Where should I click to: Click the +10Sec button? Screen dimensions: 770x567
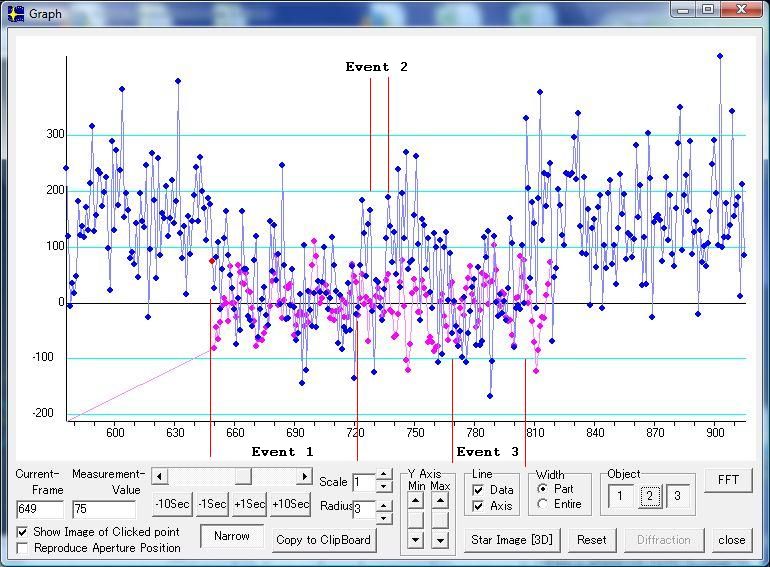click(291, 504)
